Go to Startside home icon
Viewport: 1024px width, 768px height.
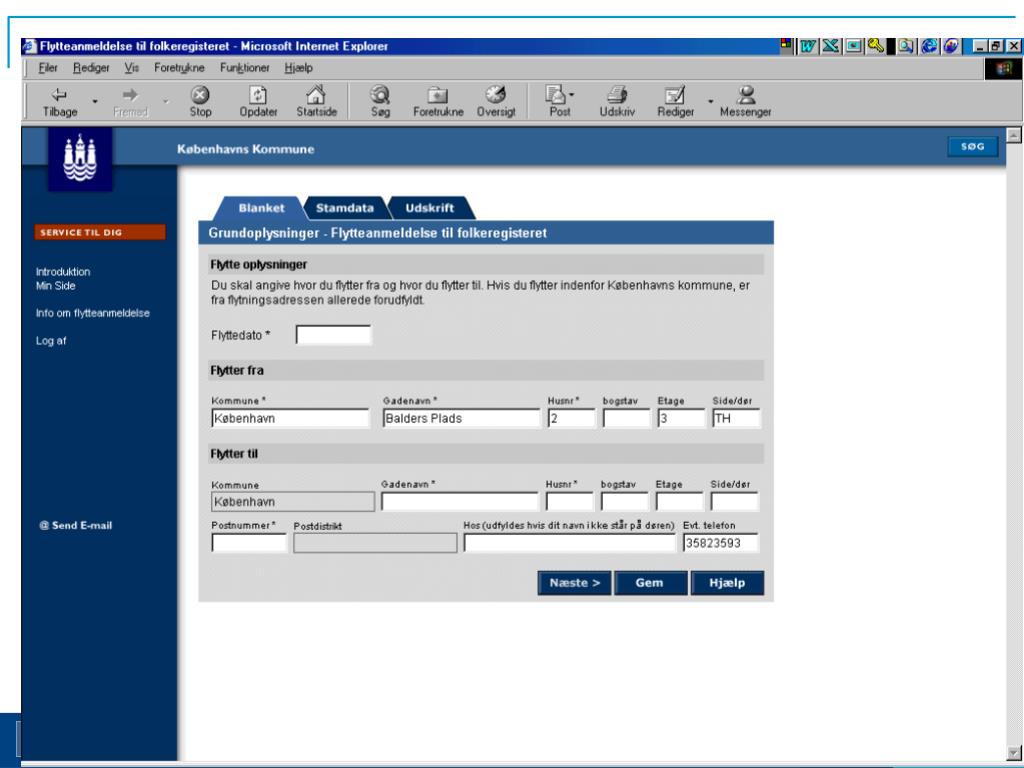pyautogui.click(x=316, y=103)
